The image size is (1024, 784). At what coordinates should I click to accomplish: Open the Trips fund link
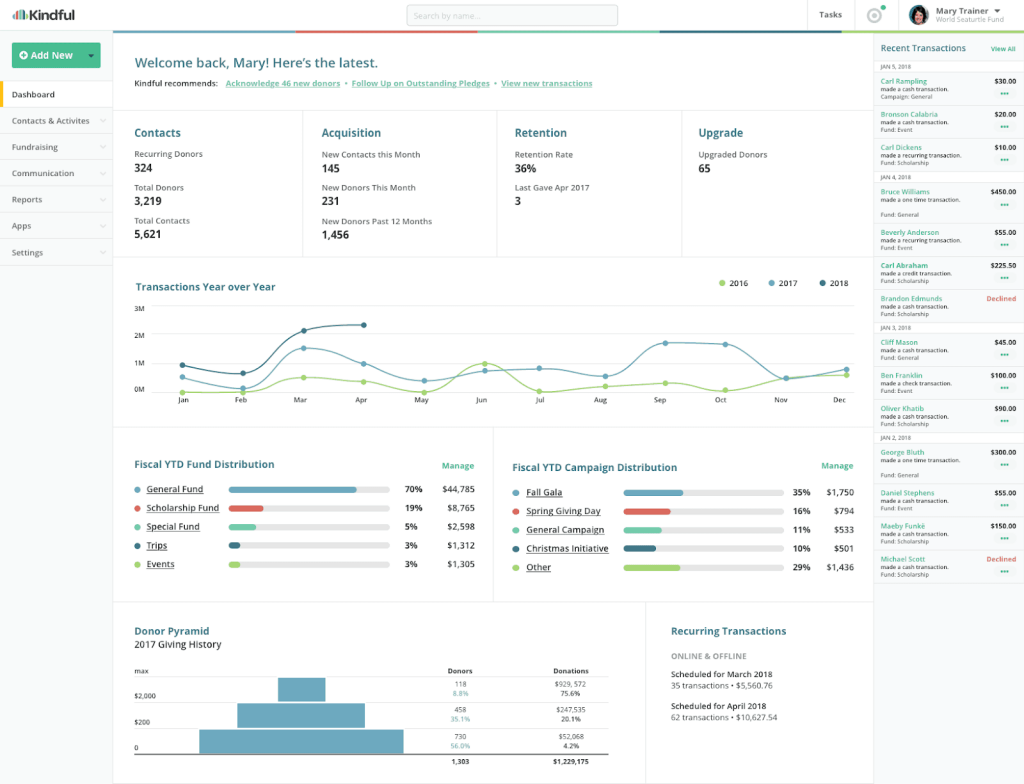click(x=157, y=546)
